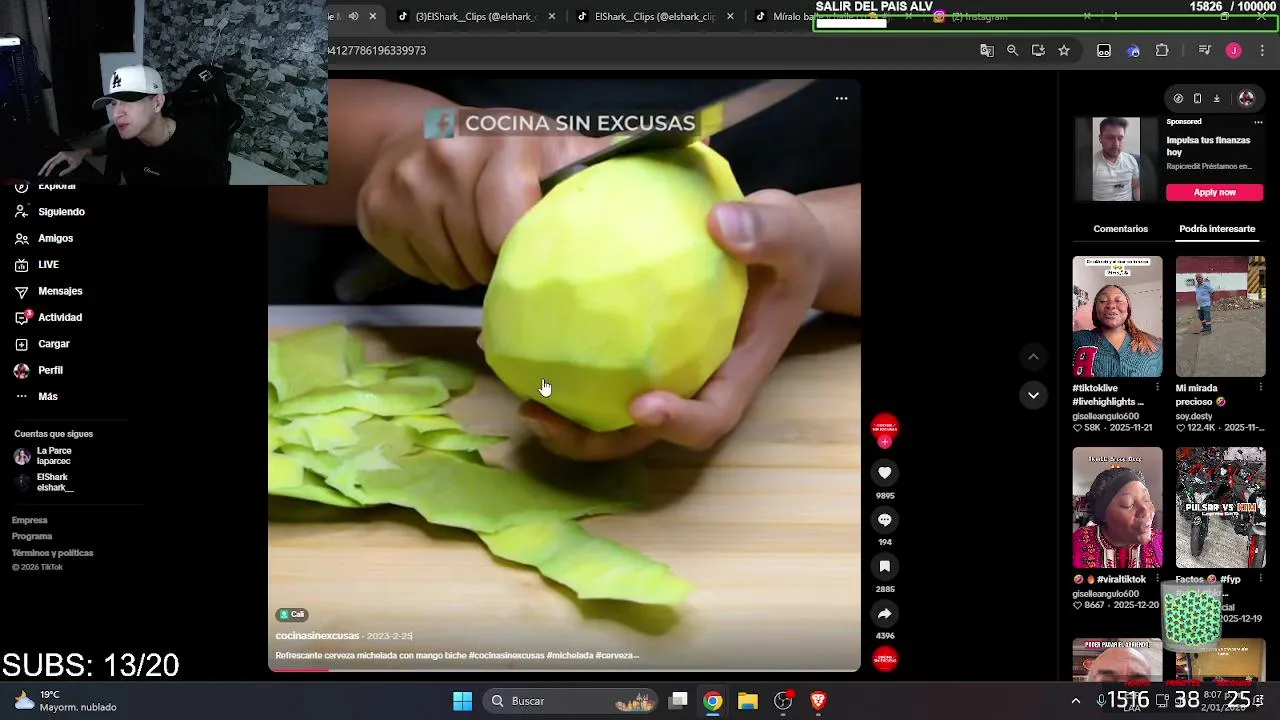Screen dimensions: 1280x720
Task: Click the Apply now ad button
Action: coord(1214,192)
